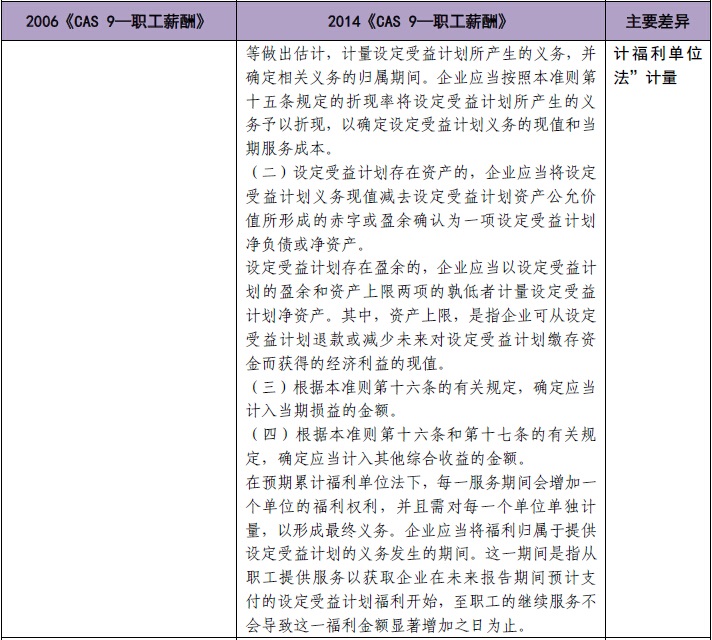Click the text 法”计量
The height and width of the screenshot is (640, 712).
(x=645, y=78)
